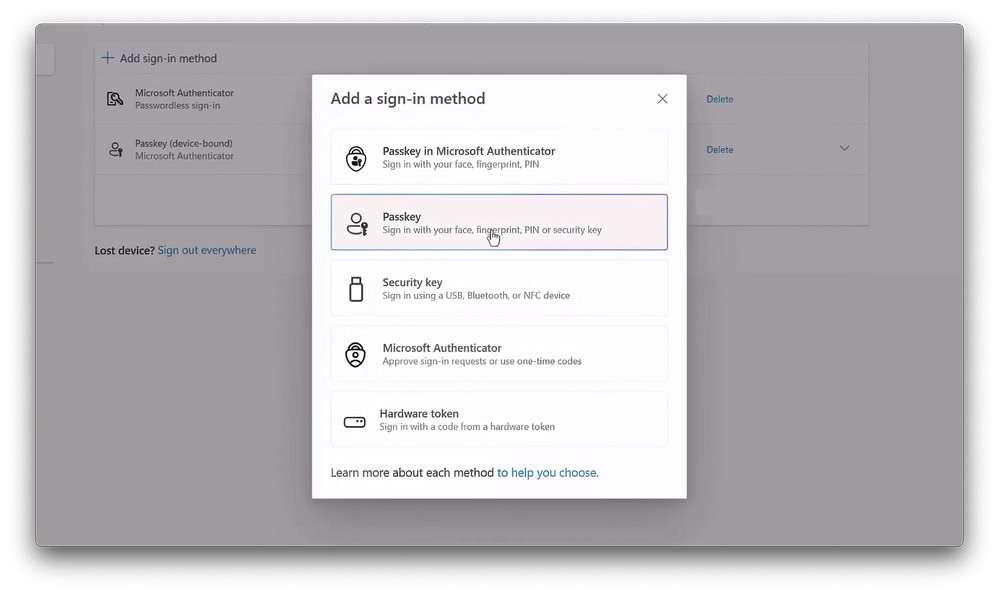This screenshot has height=593, width=999.
Task: Click the 'Passkey (device-bound)' label
Action: click(183, 144)
